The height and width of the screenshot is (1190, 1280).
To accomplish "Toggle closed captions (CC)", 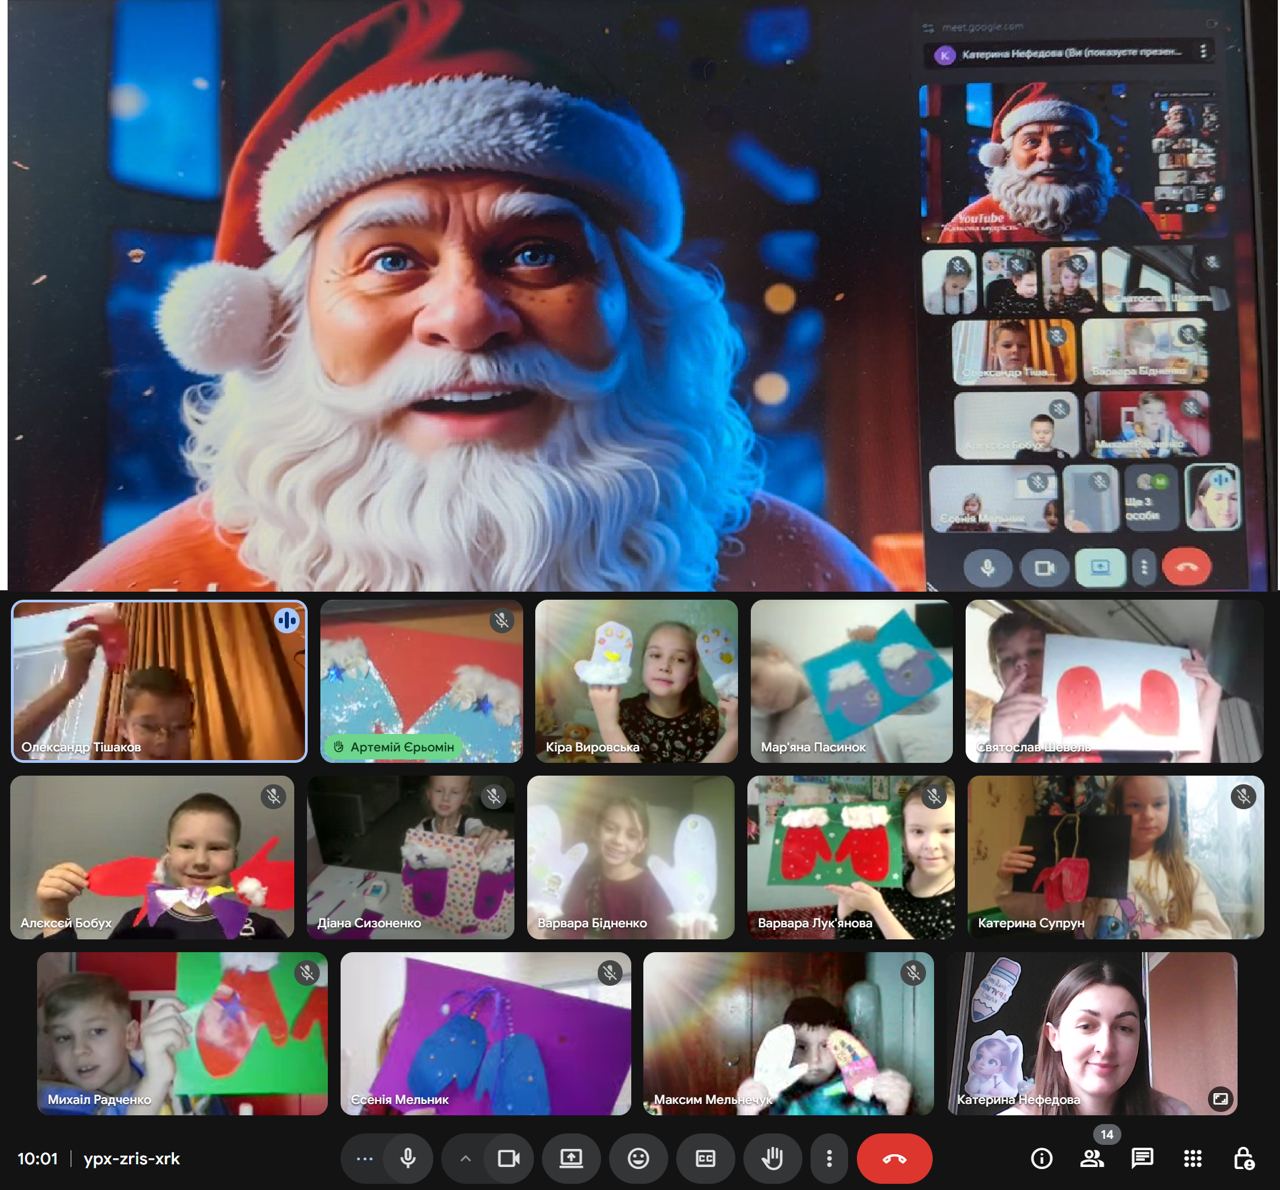I will tap(705, 1158).
